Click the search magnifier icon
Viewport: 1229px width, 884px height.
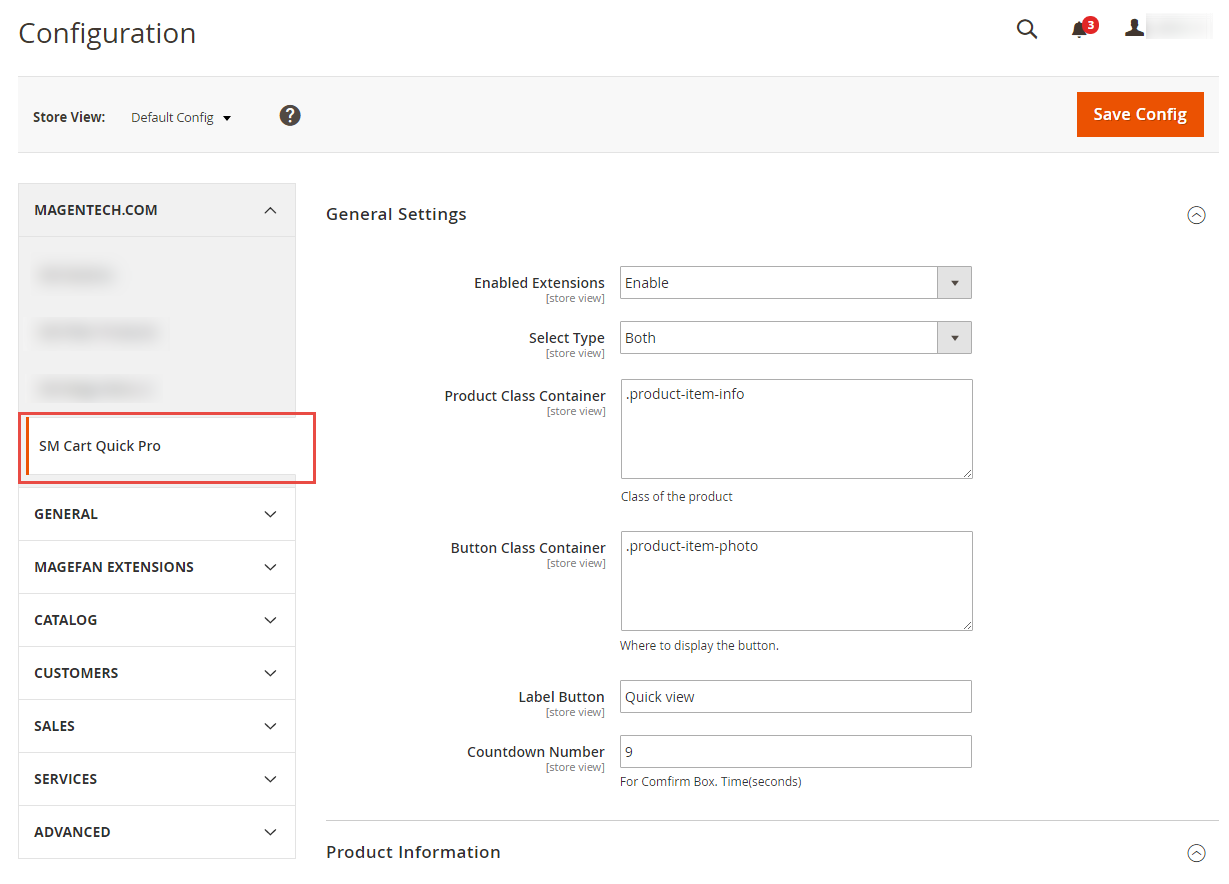1026,29
